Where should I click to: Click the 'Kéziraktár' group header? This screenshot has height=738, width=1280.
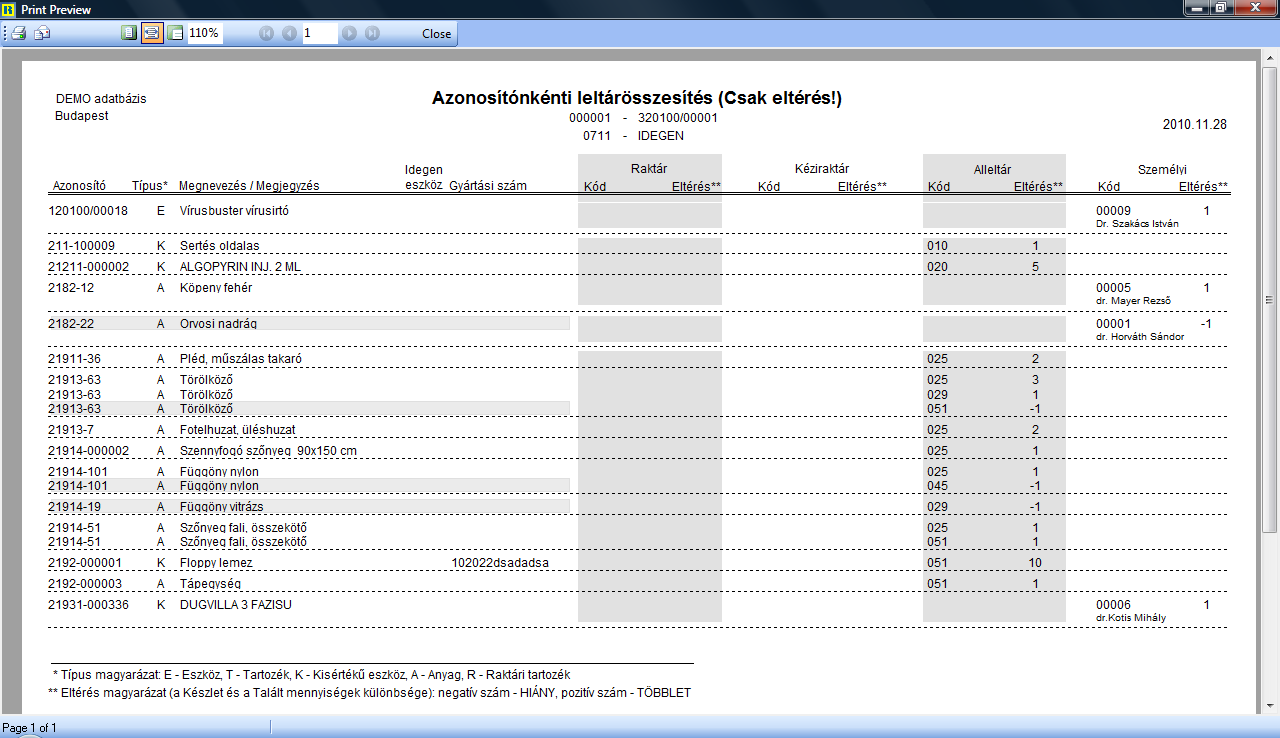(821, 169)
